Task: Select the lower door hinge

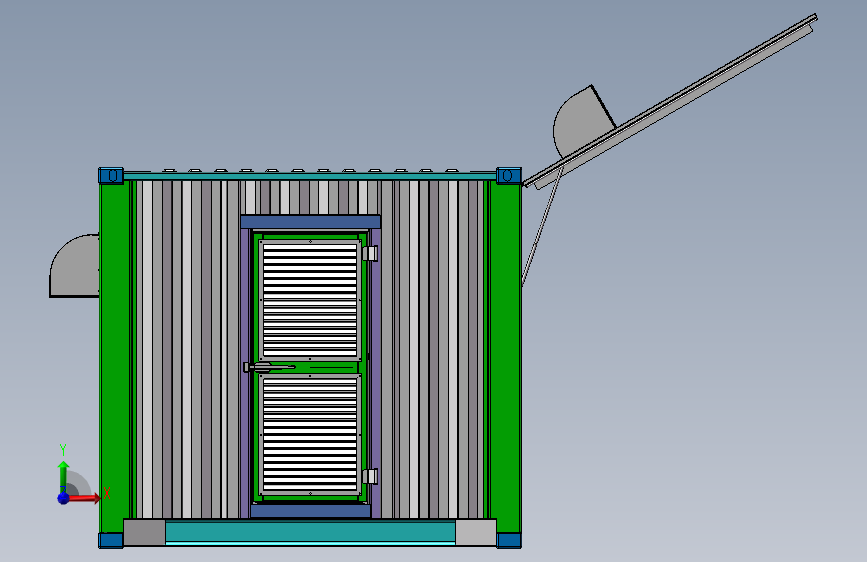Action: [370, 476]
